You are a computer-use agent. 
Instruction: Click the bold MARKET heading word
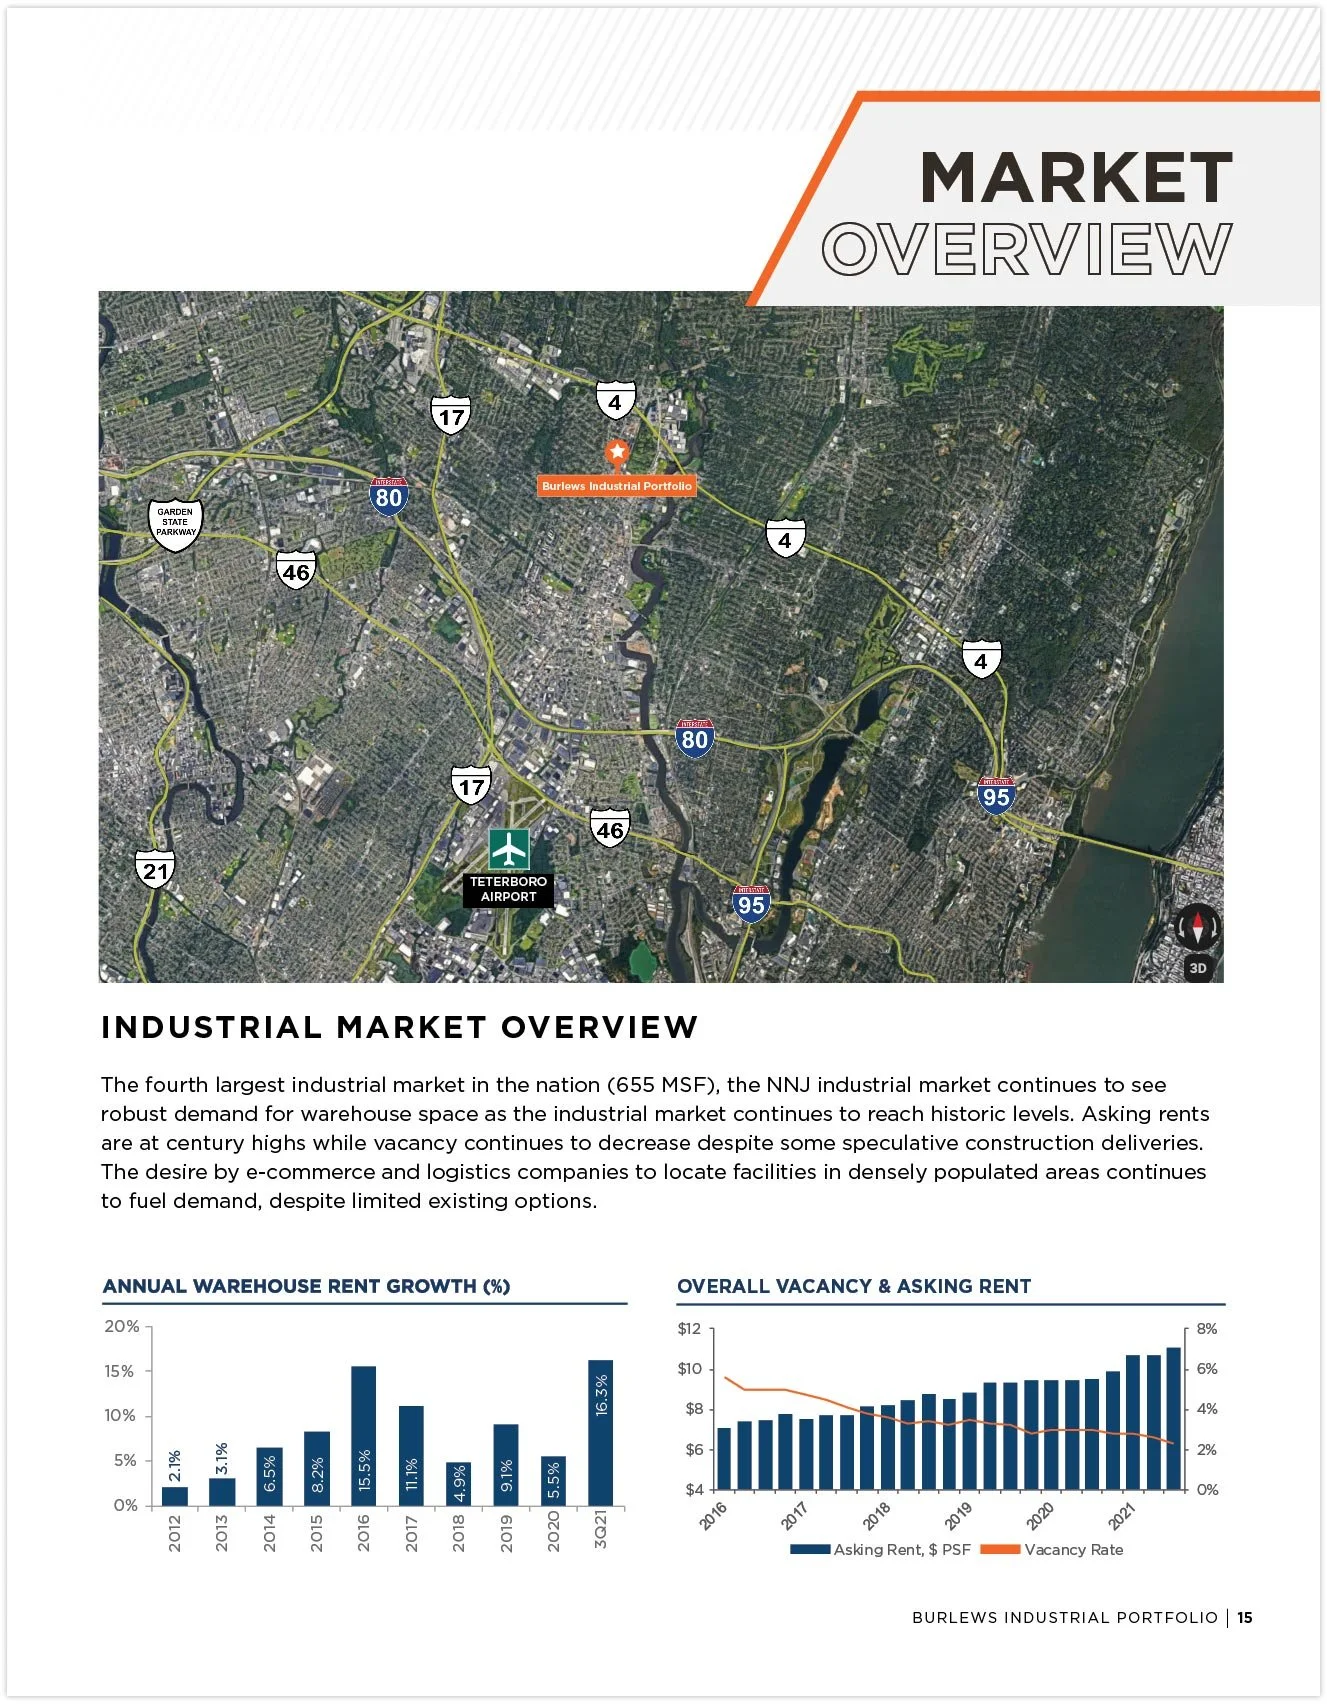[1076, 178]
